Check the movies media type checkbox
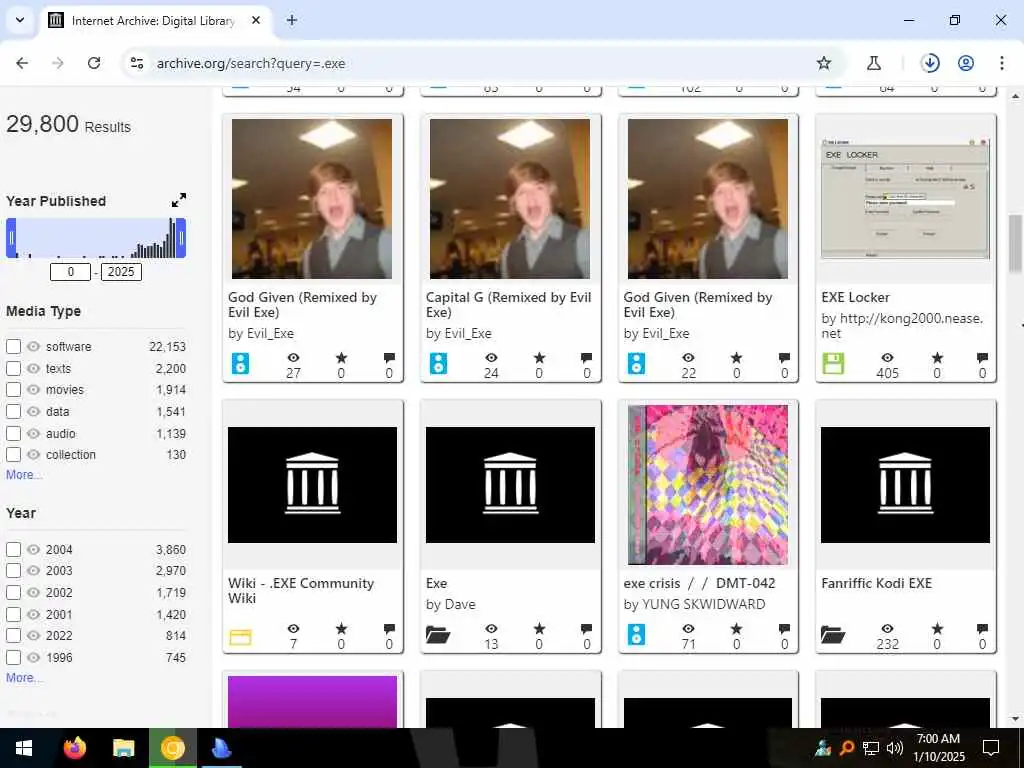 coord(13,390)
